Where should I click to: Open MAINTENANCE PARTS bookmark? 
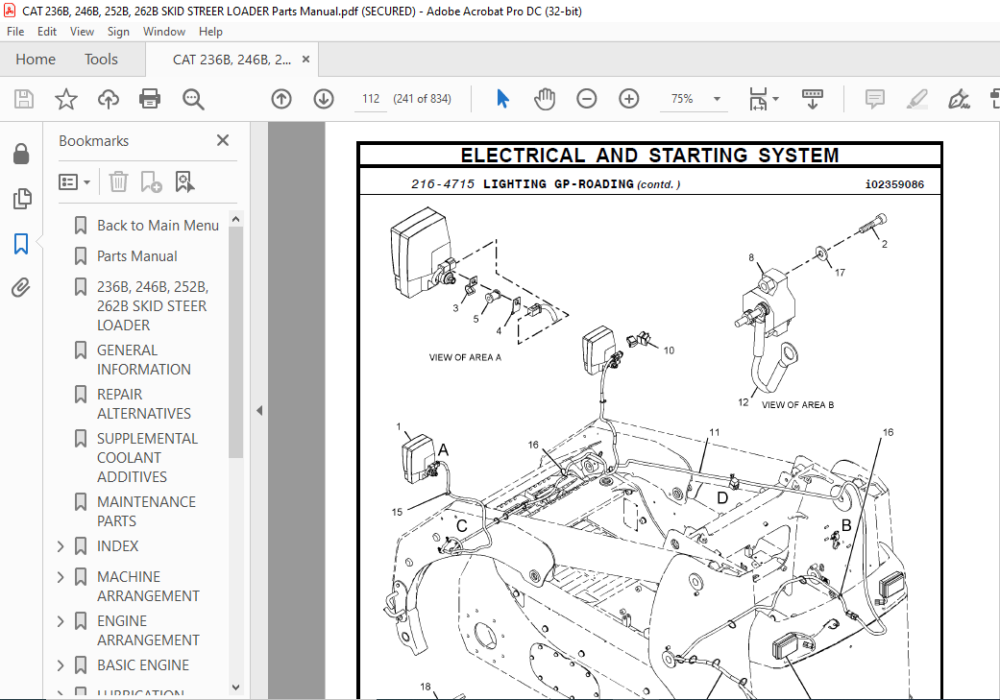click(x=146, y=511)
